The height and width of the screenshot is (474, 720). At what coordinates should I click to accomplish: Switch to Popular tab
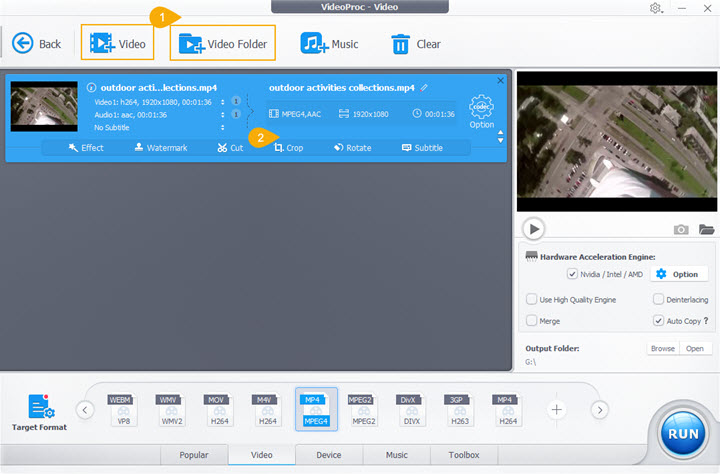[194, 455]
